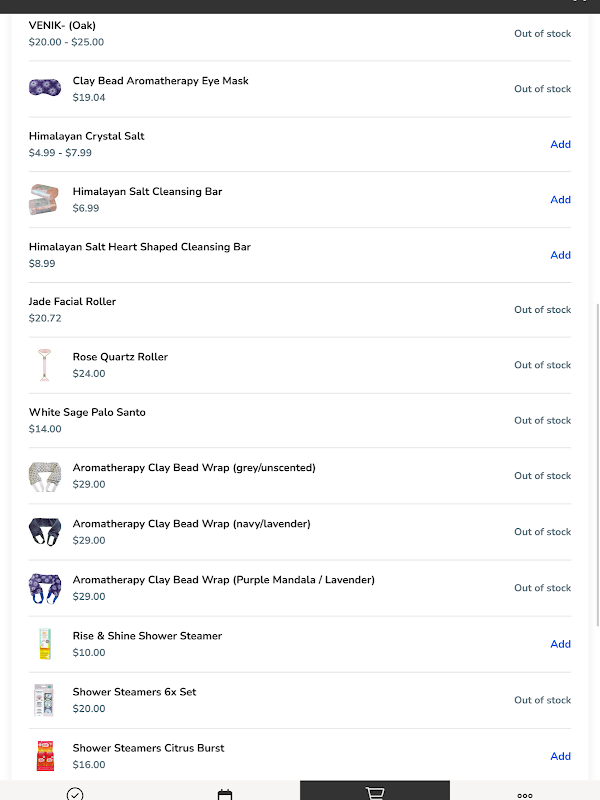Tap the grey Clay Bead Wrap image
This screenshot has height=800, width=600.
pyautogui.click(x=45, y=476)
